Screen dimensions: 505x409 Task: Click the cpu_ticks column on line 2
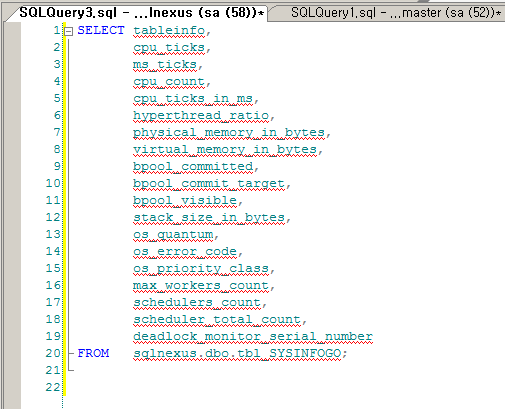point(169,48)
